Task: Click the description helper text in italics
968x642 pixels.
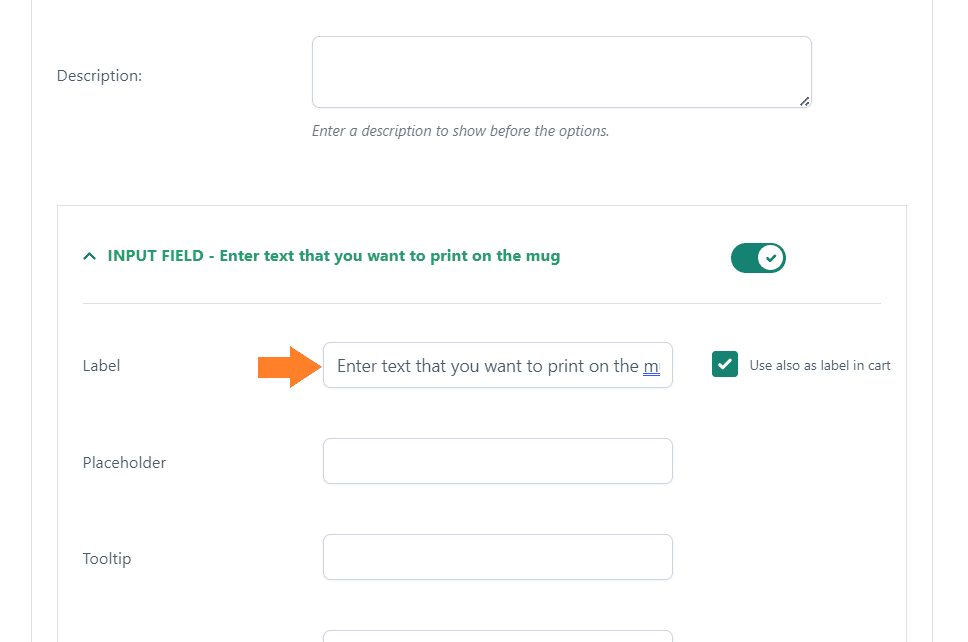Action: [461, 131]
